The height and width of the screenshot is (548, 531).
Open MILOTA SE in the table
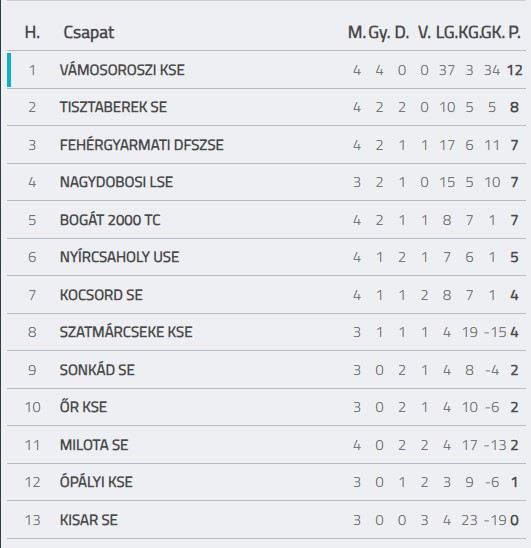click(94, 445)
